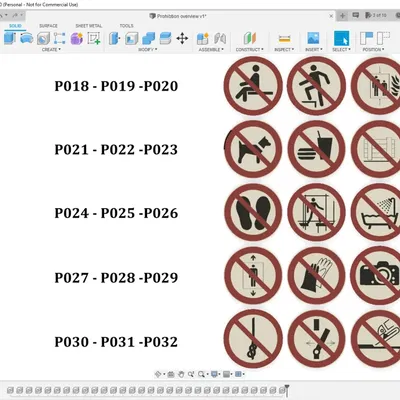Expand the CONSTRUCT dropdown menu
Image resolution: width=400 pixels, height=400 pixels.
click(249, 50)
